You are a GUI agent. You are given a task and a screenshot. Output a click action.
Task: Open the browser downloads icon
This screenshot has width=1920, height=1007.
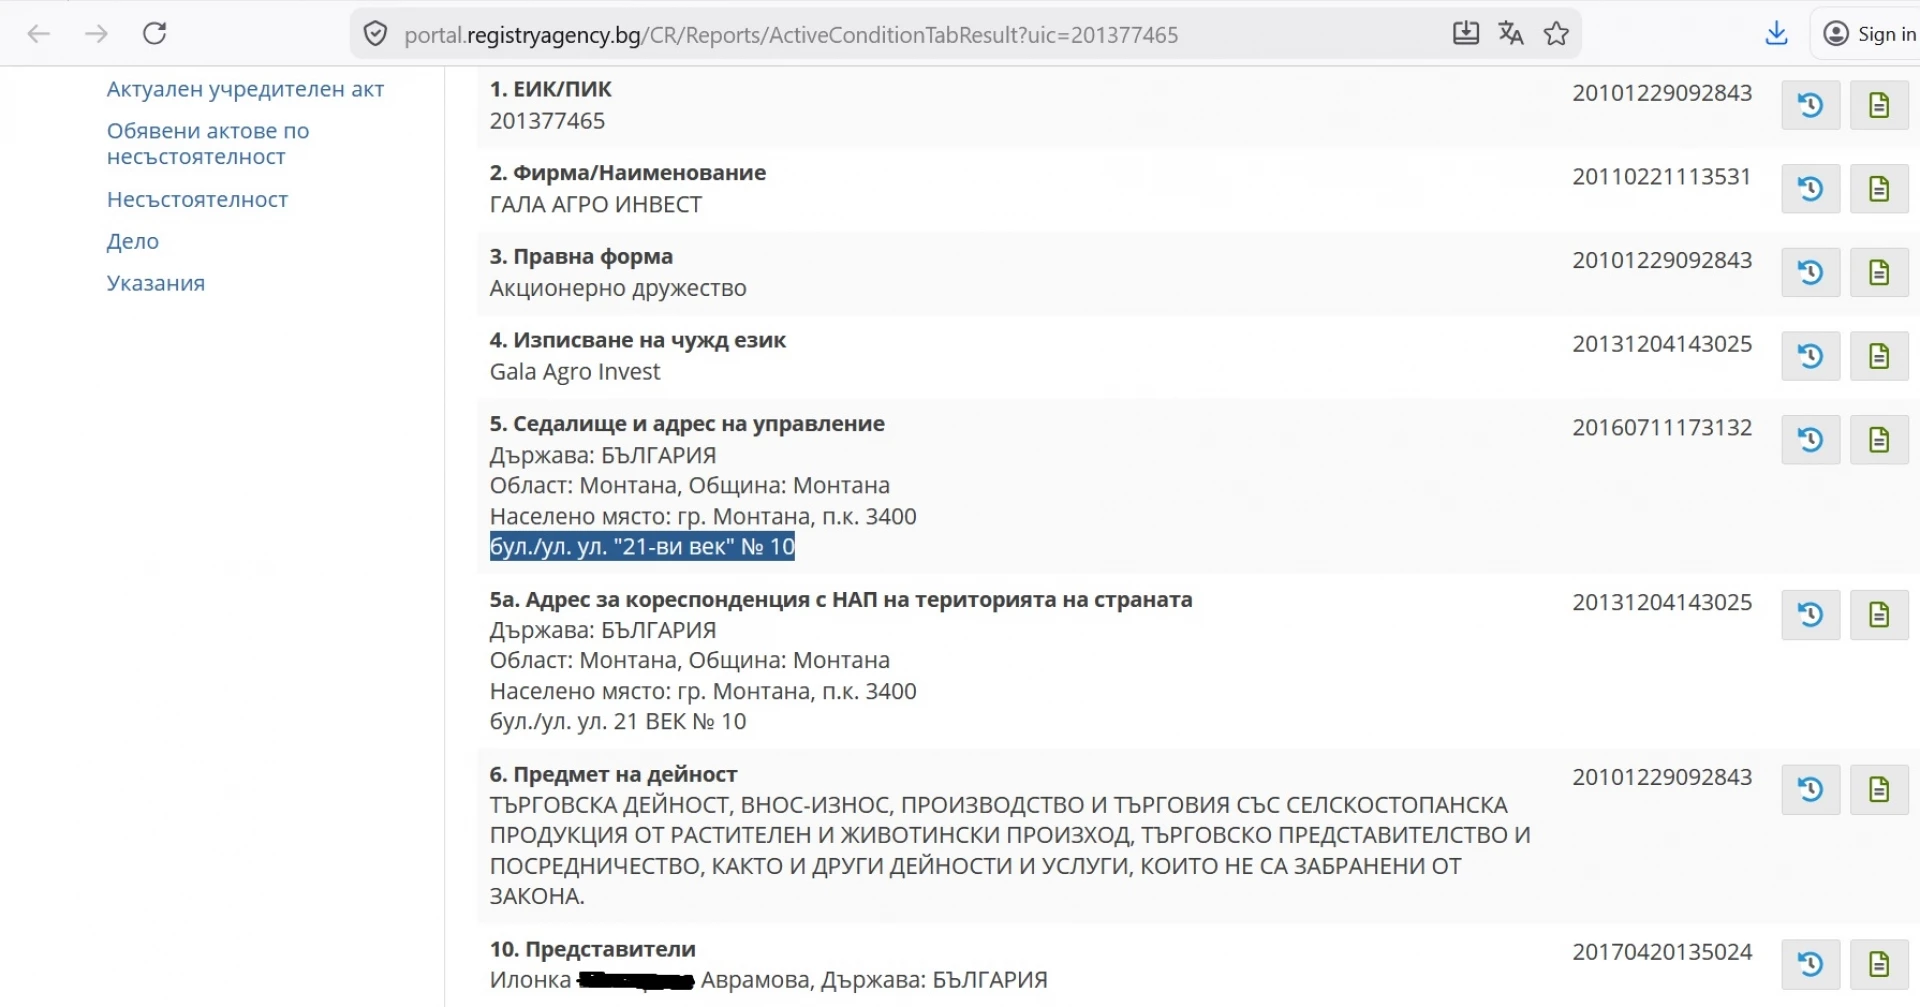[1776, 34]
